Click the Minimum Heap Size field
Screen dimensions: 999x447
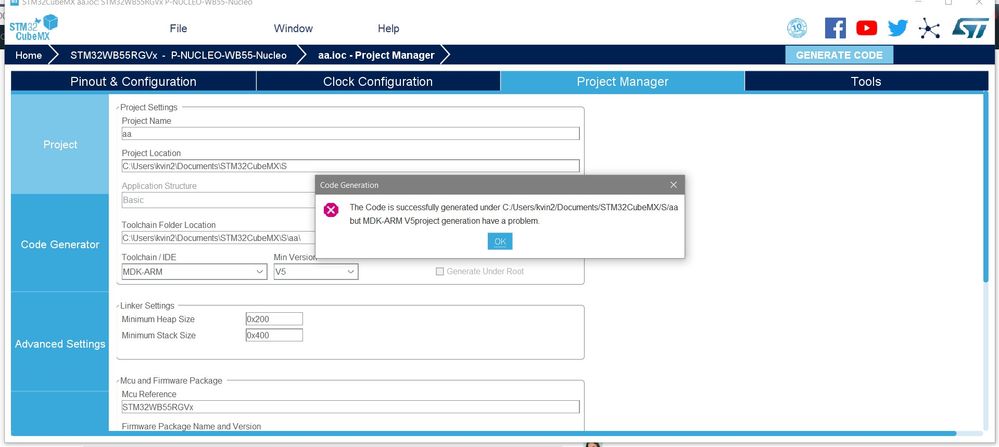coord(274,319)
